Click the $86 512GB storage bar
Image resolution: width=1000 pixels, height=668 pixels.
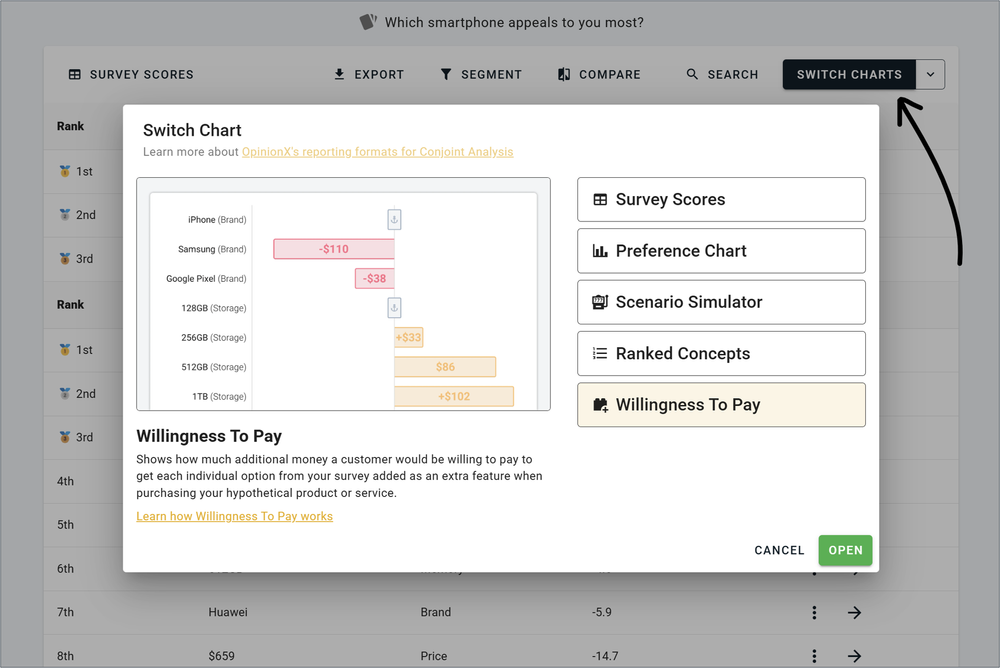[x=445, y=367]
